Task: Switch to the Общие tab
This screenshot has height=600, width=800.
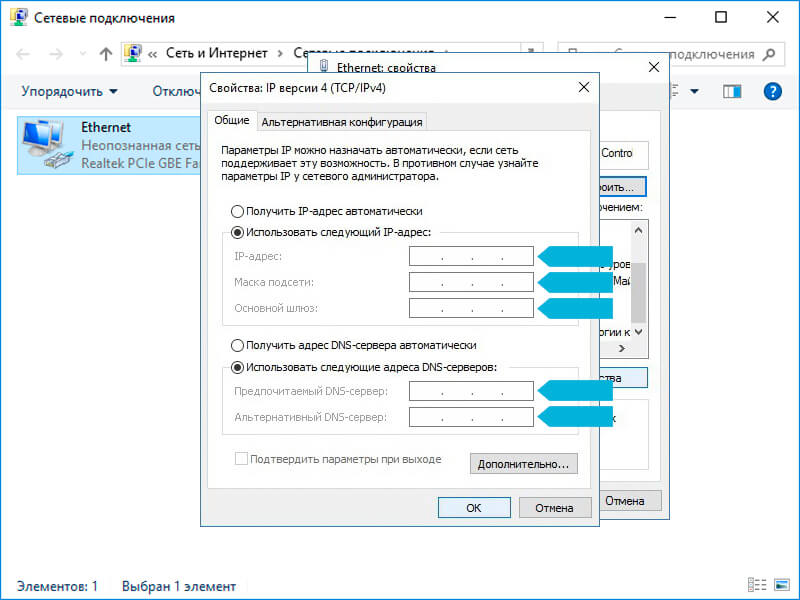Action: (232, 120)
